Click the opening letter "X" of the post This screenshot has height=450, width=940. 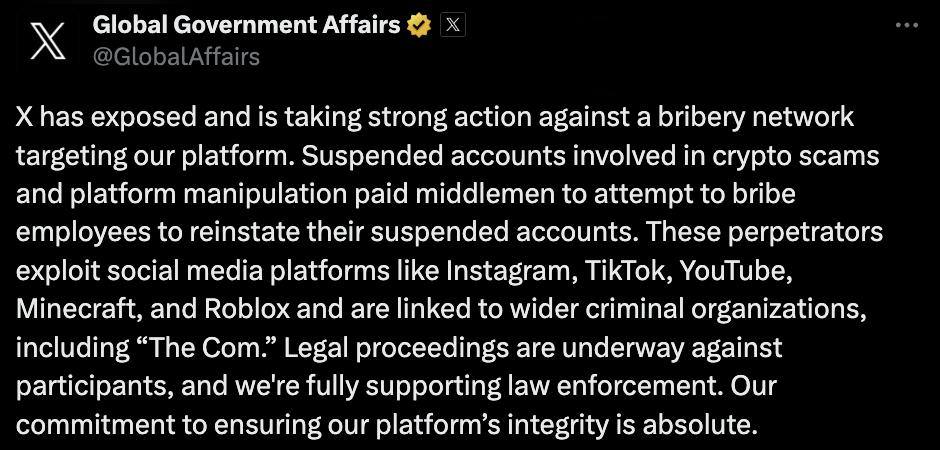coord(24,118)
